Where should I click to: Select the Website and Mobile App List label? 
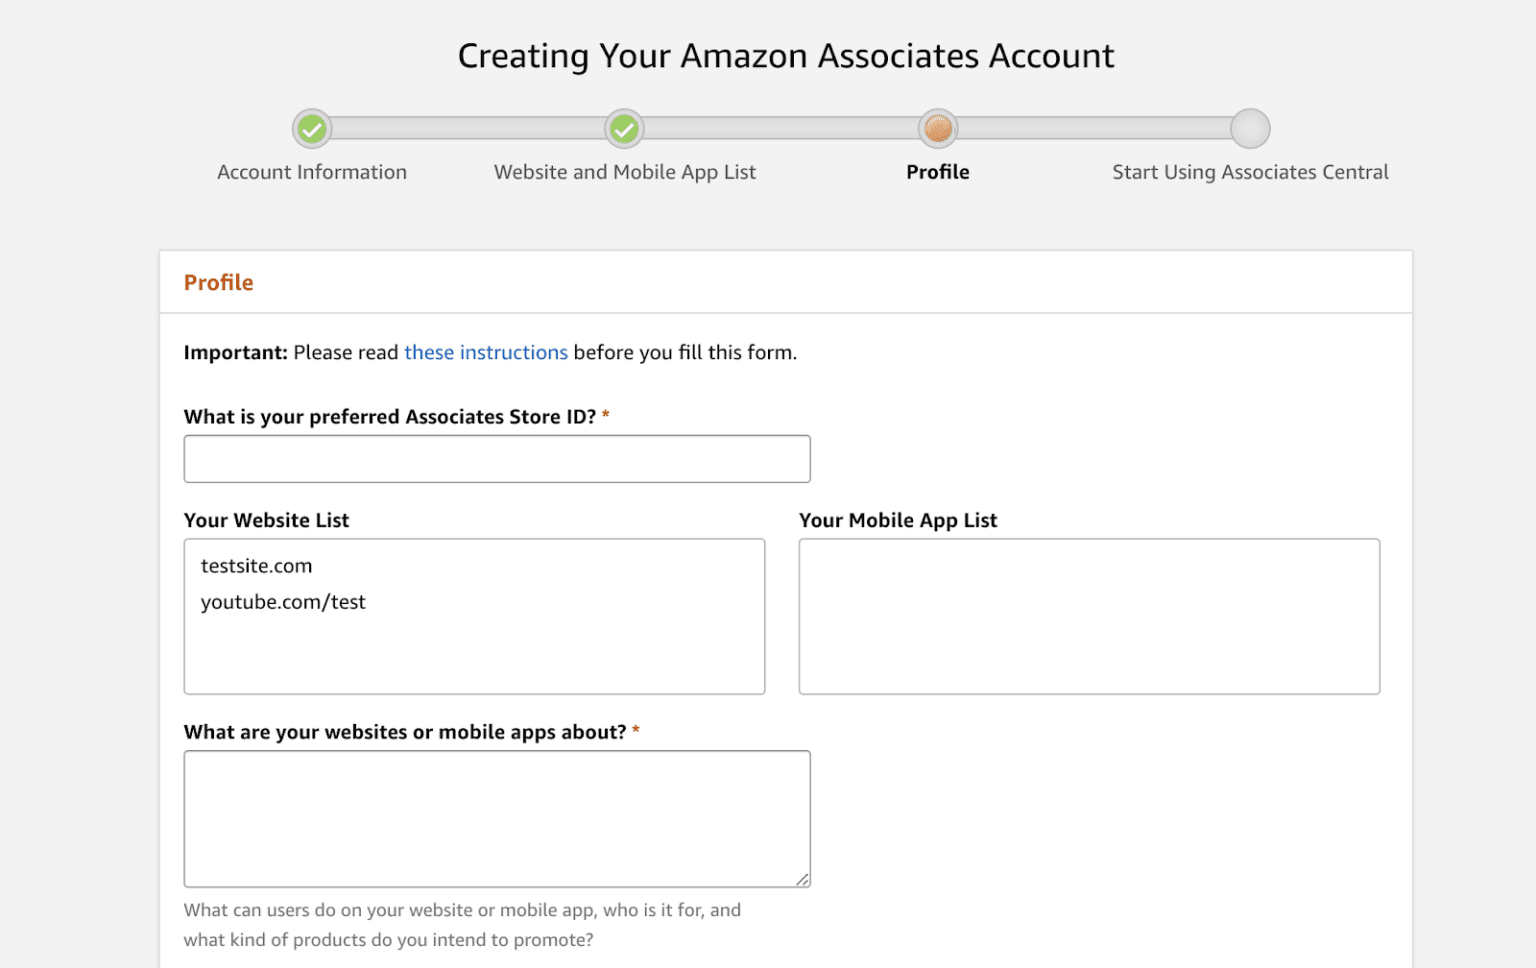pos(624,171)
